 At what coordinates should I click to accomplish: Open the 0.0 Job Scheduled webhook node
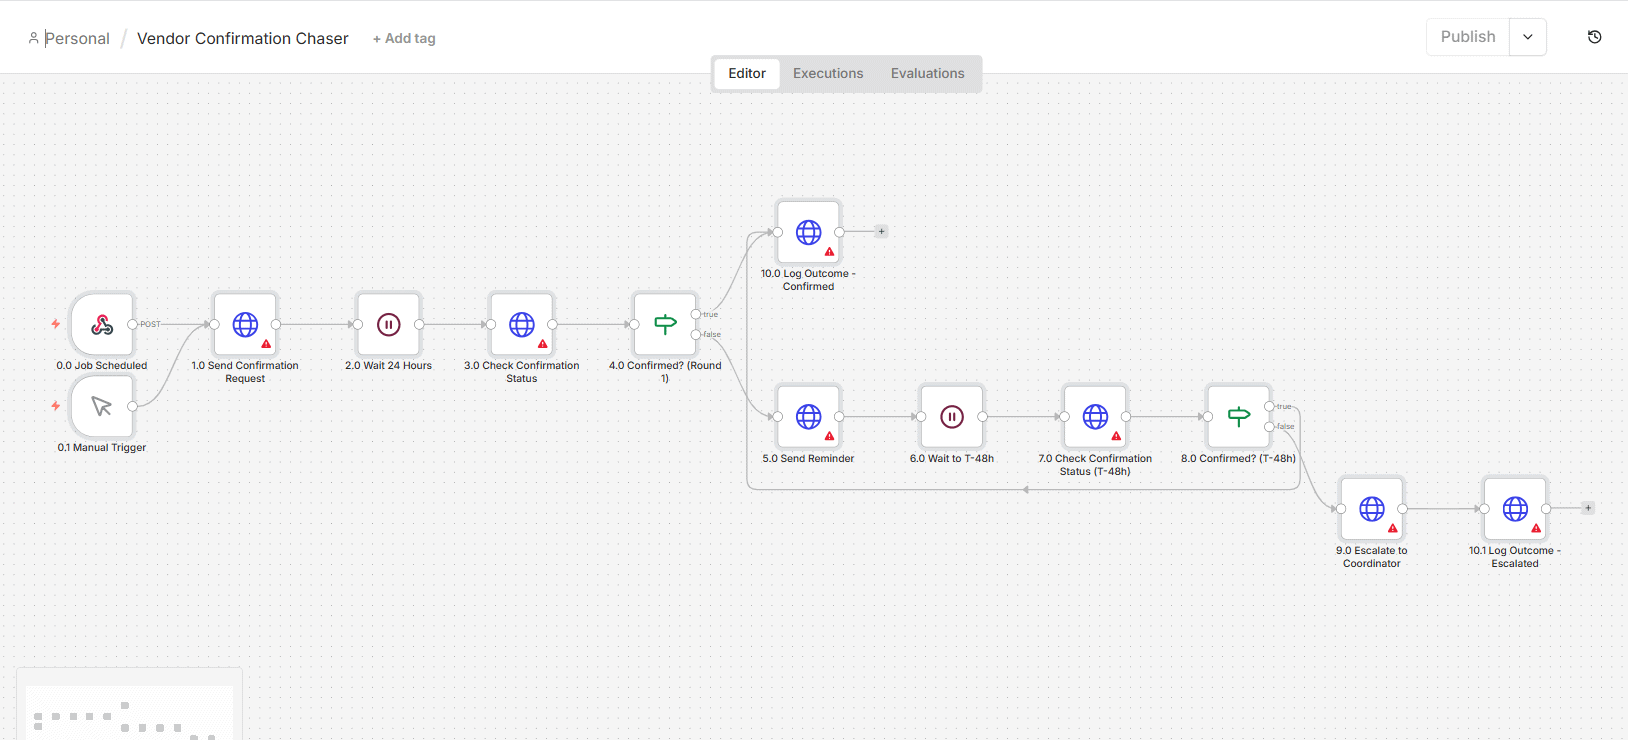102,324
